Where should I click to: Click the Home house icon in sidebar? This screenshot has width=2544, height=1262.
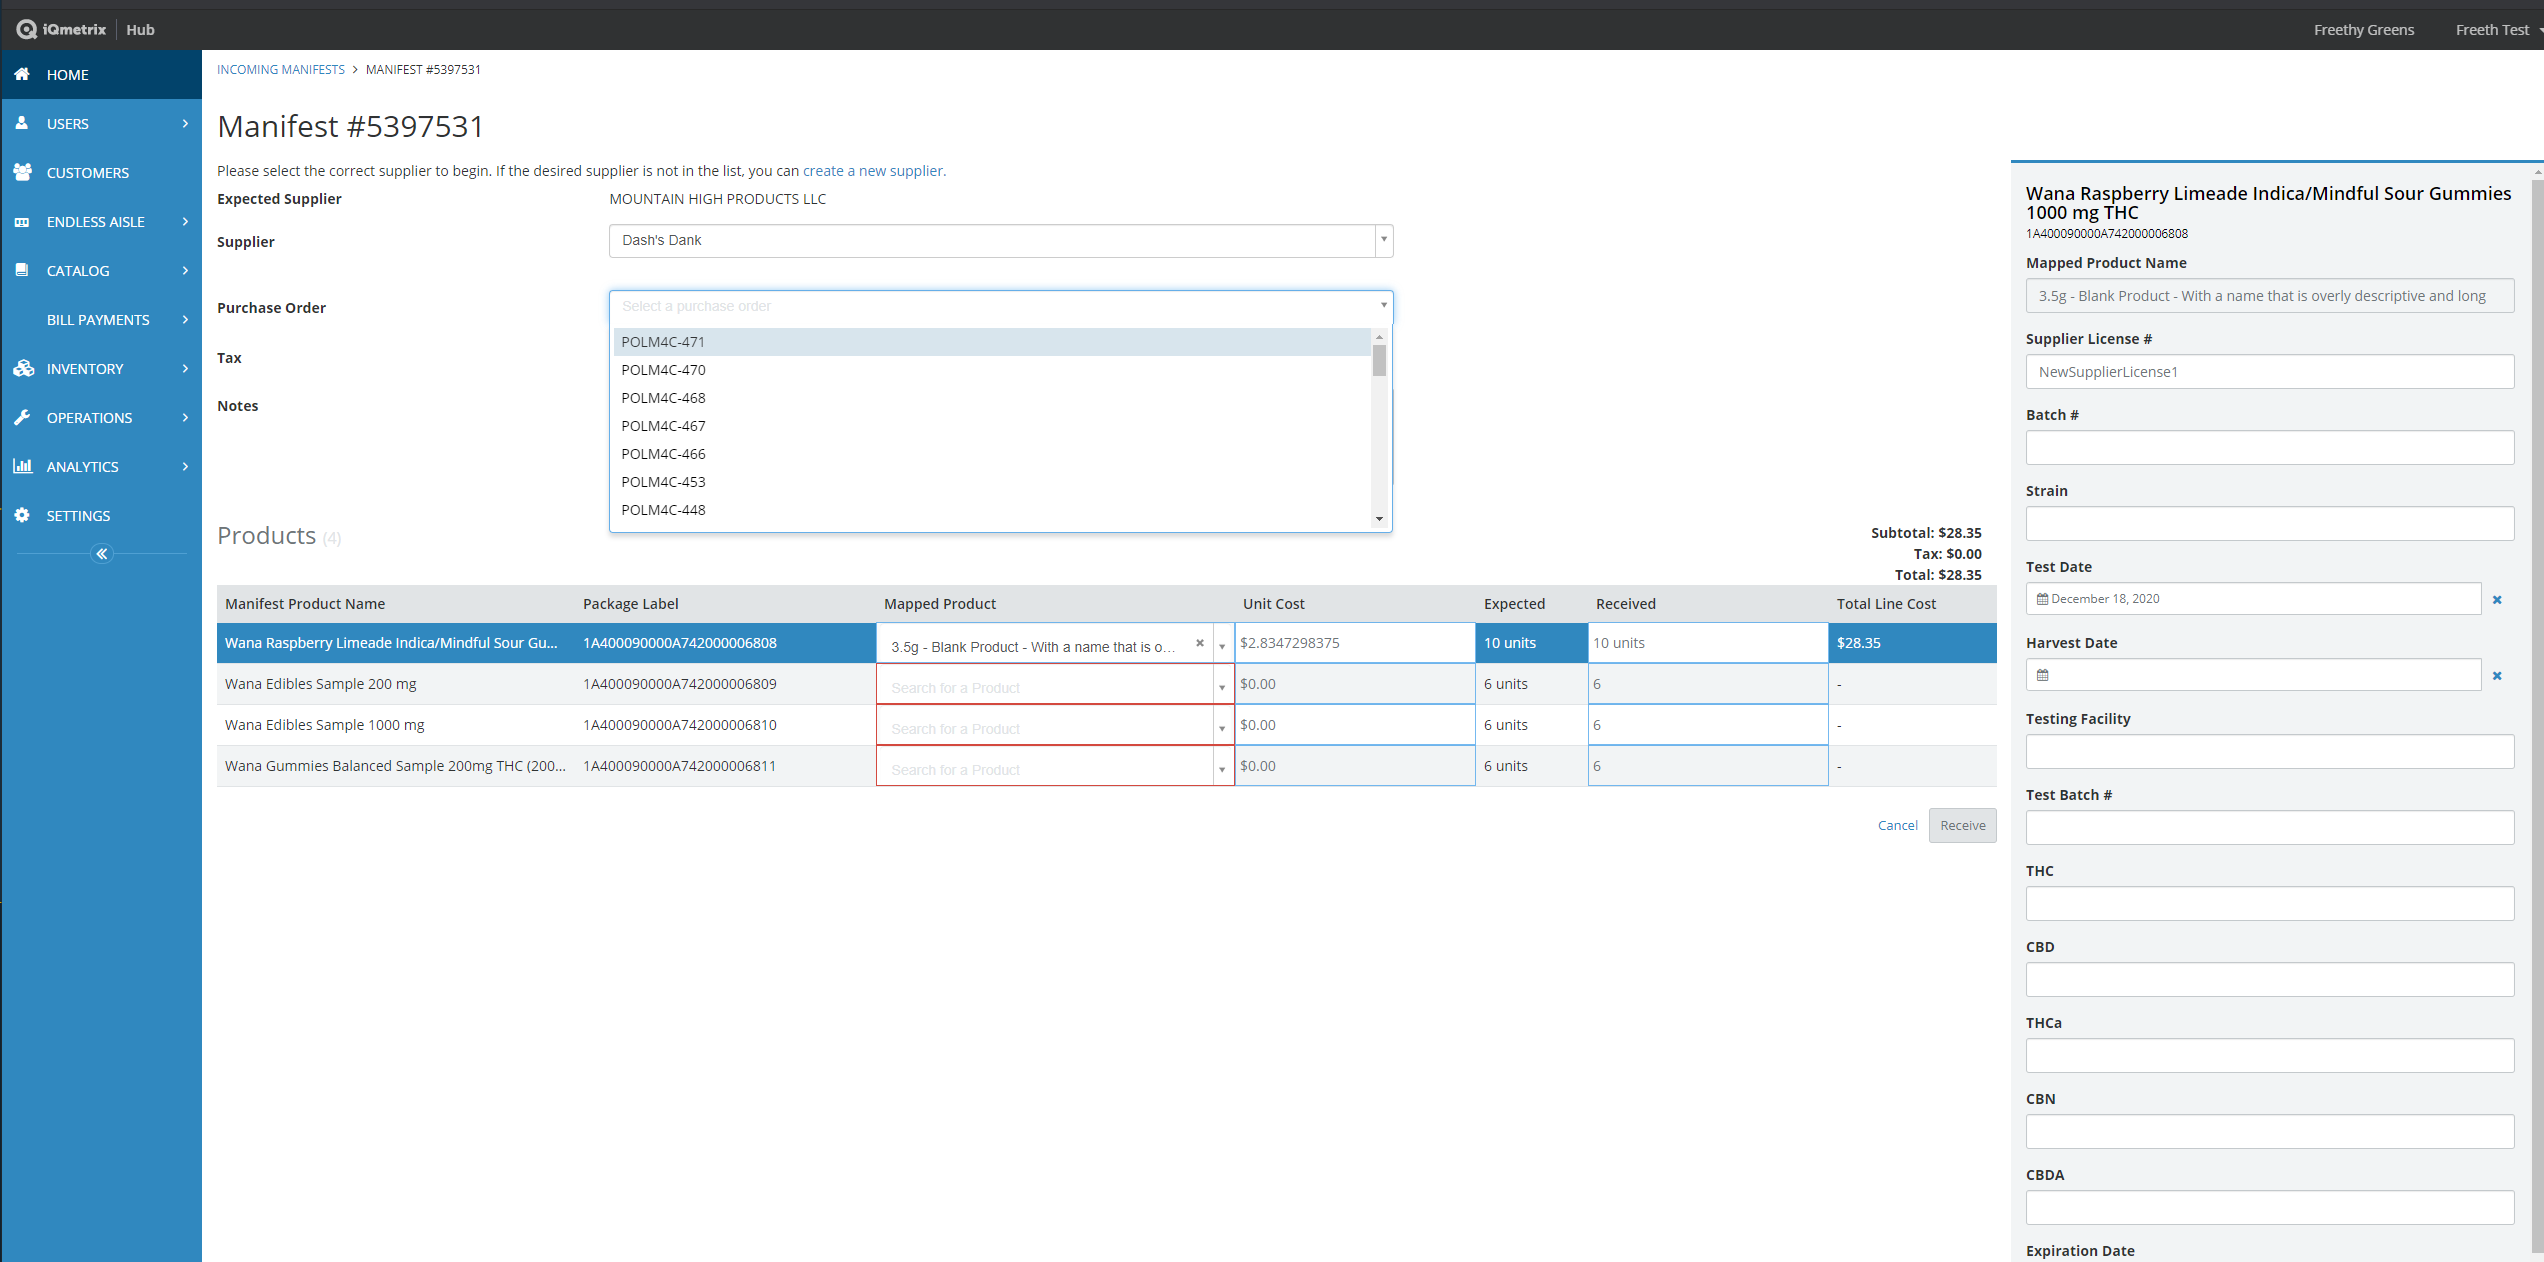tap(22, 74)
